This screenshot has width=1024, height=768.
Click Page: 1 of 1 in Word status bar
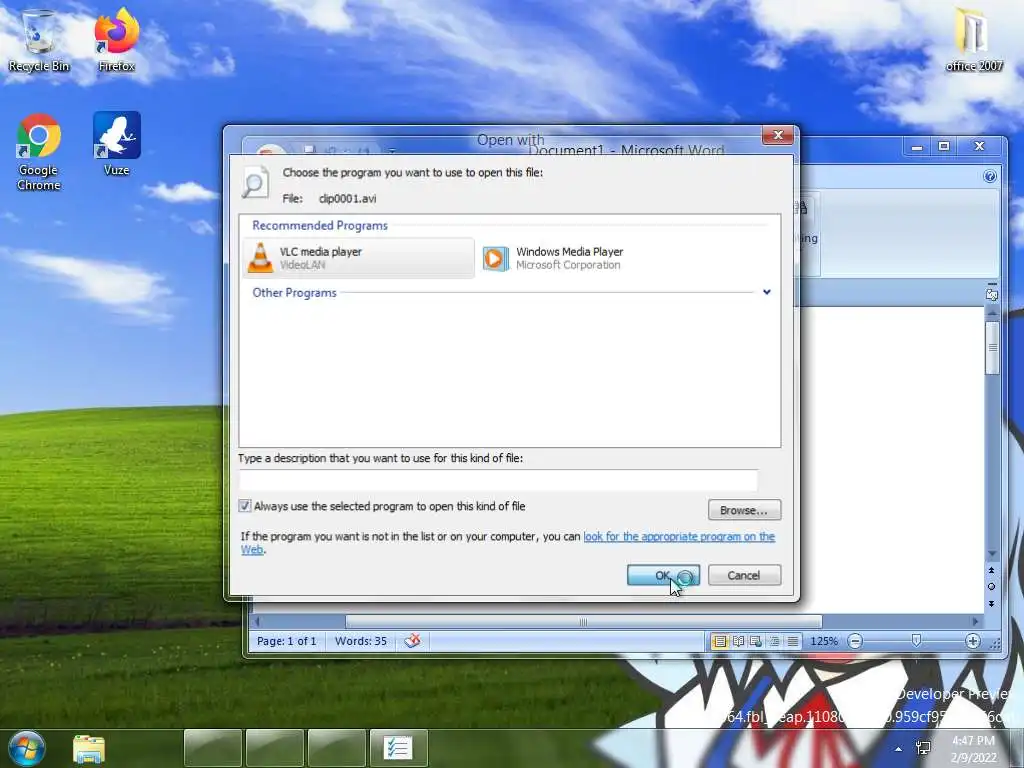click(287, 641)
